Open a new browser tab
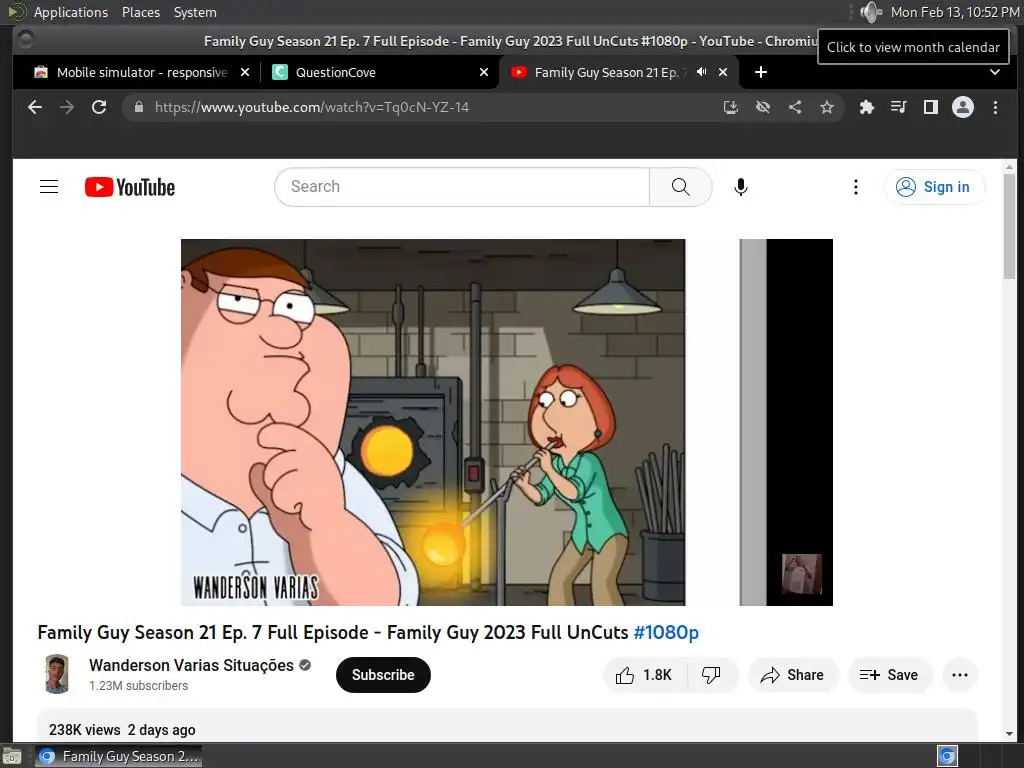Viewport: 1024px width, 768px height. [761, 72]
